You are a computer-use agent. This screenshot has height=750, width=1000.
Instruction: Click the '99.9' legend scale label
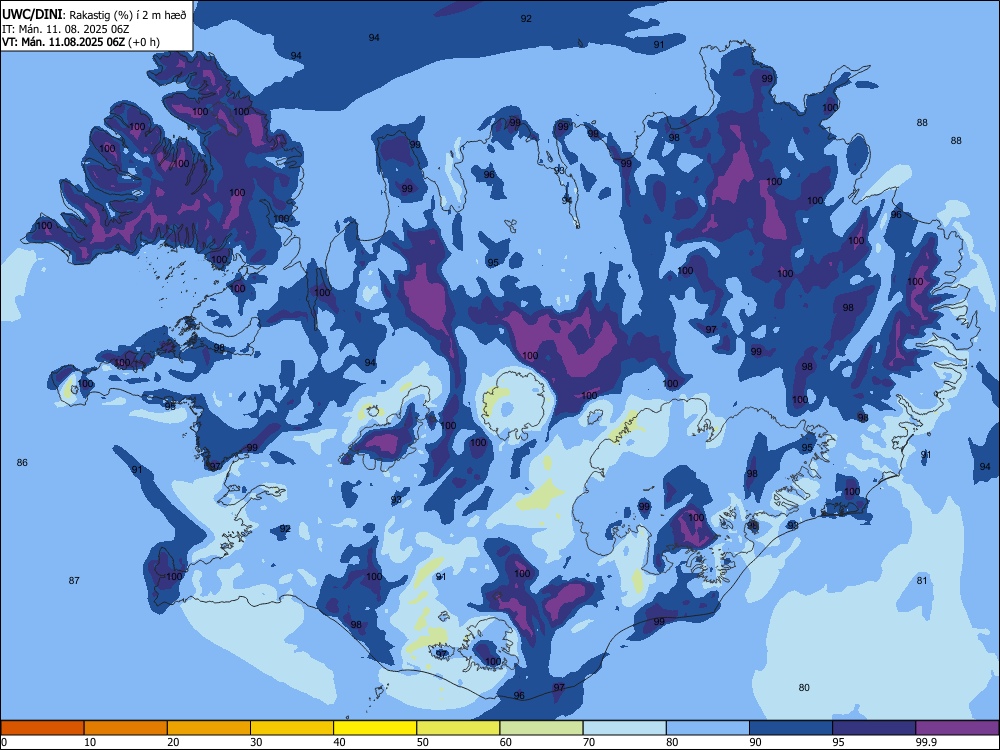coord(926,742)
